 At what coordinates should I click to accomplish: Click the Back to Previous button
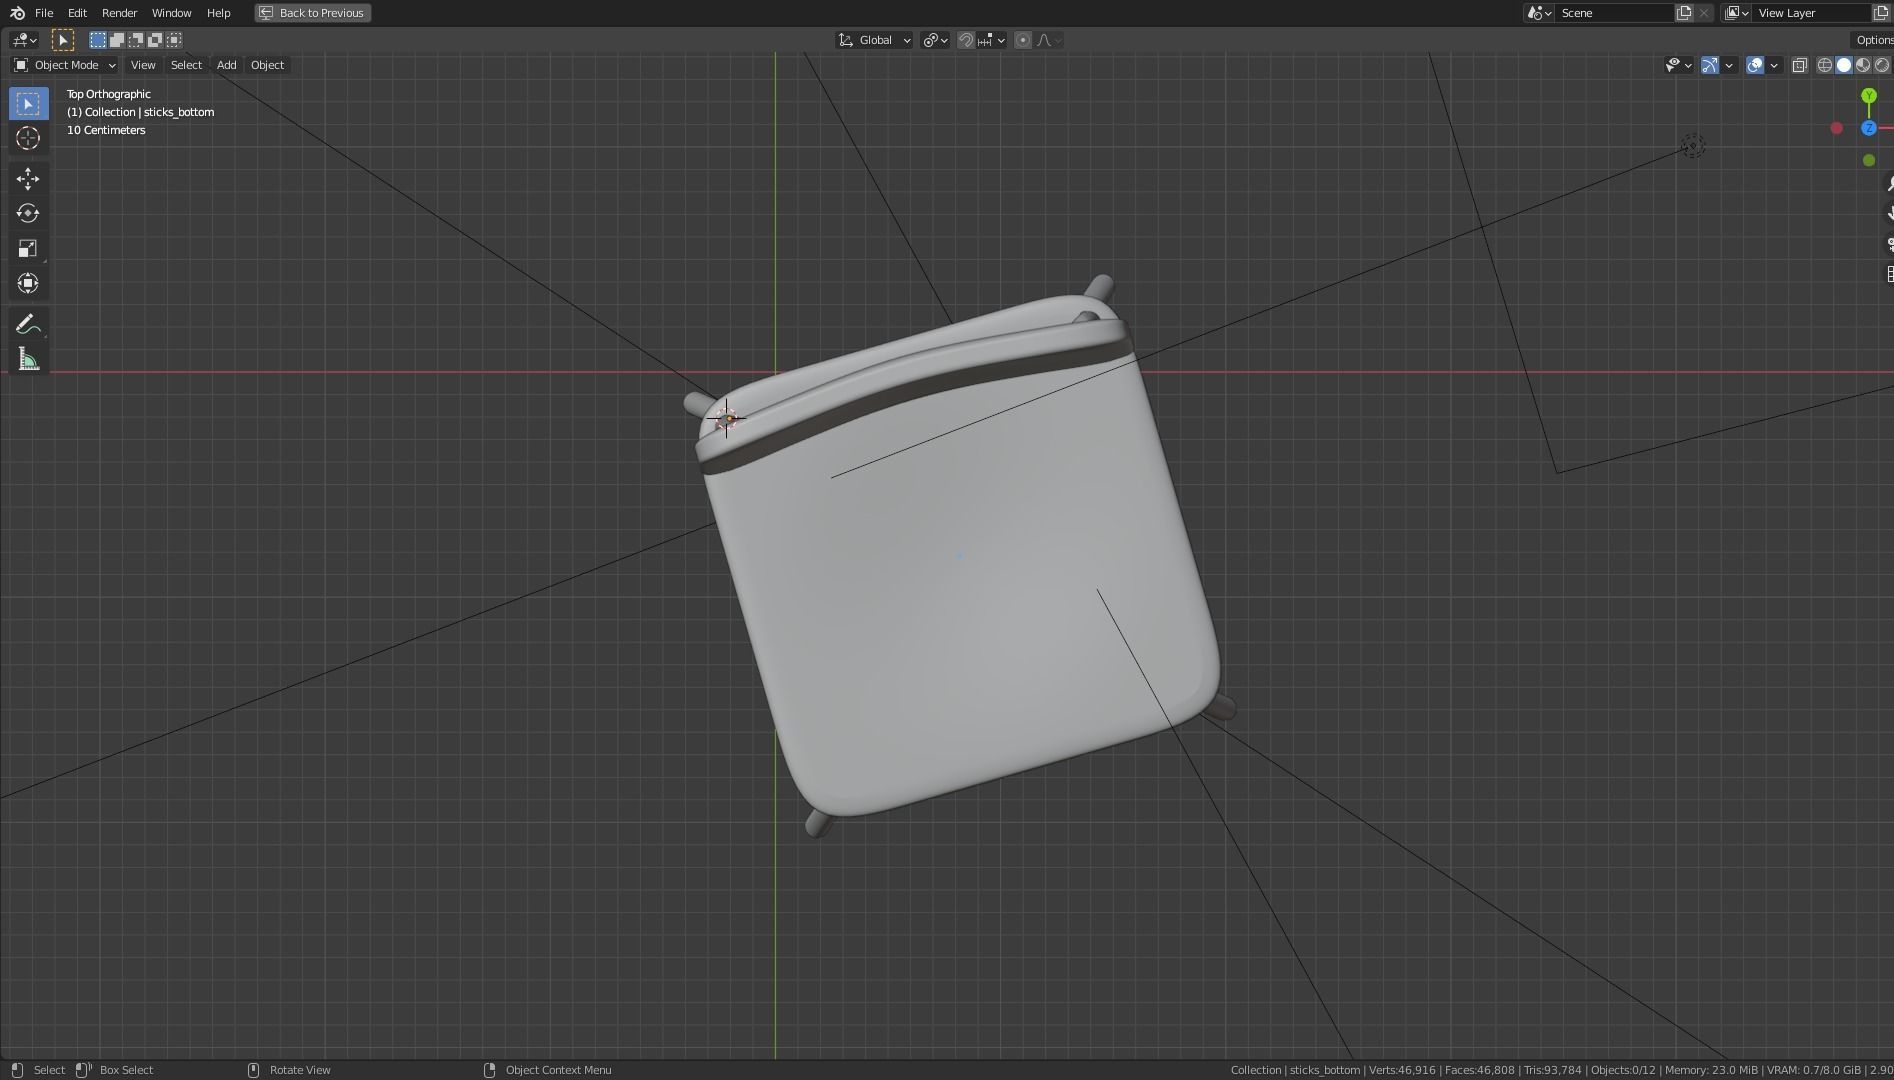click(x=312, y=13)
